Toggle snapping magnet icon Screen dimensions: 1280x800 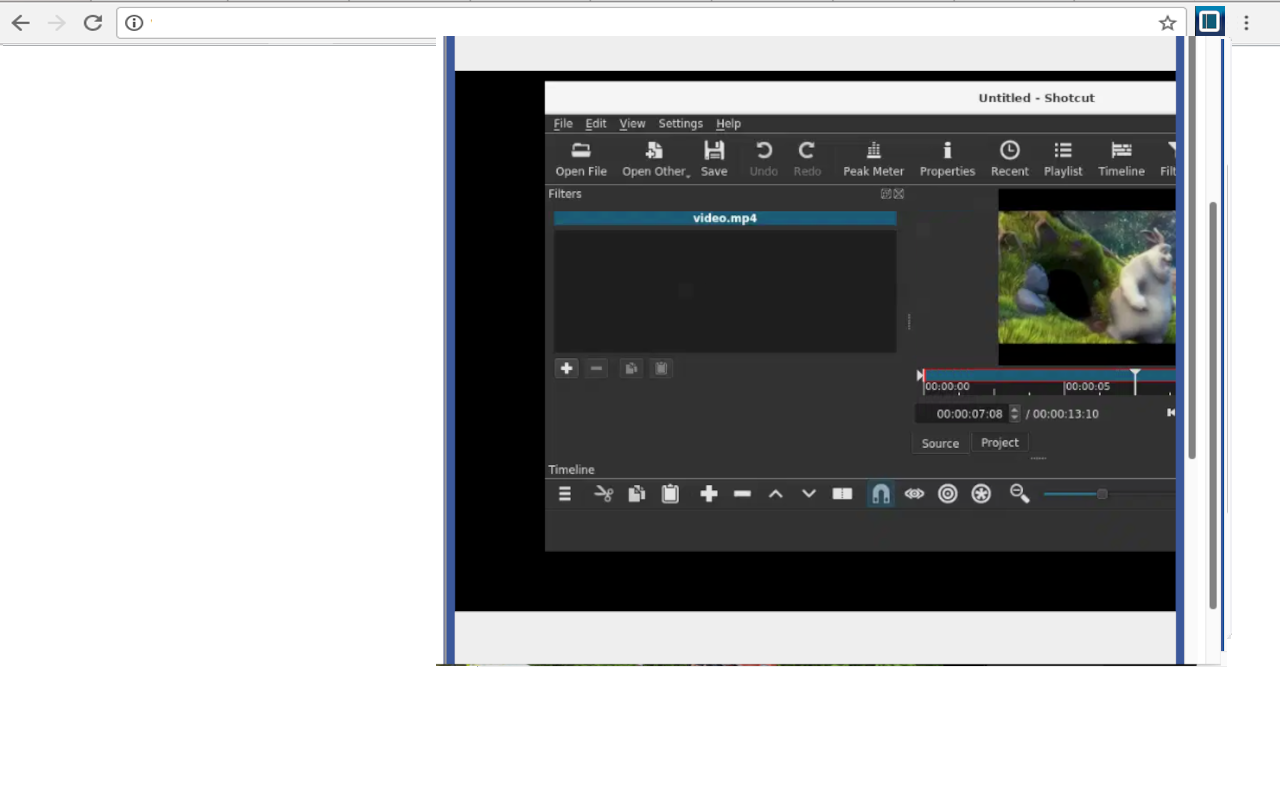tap(880, 494)
